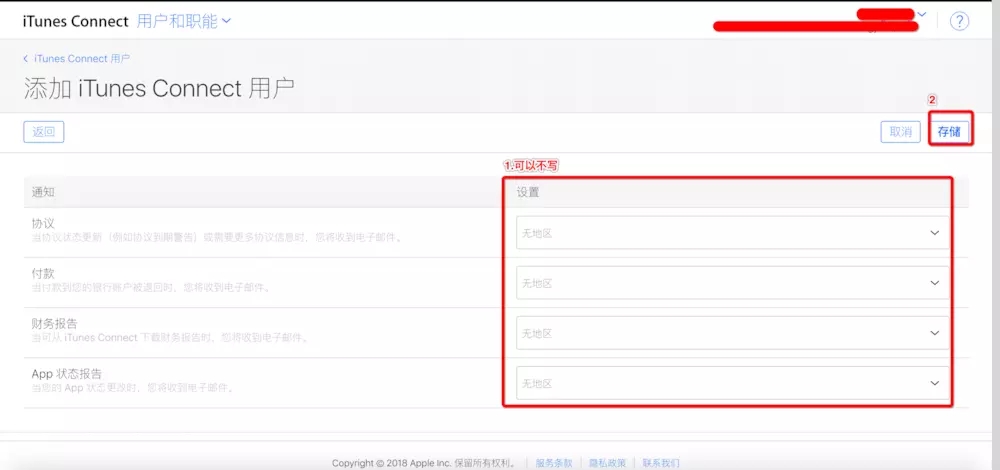
Task: Click the 存储 save button
Action: 949,132
